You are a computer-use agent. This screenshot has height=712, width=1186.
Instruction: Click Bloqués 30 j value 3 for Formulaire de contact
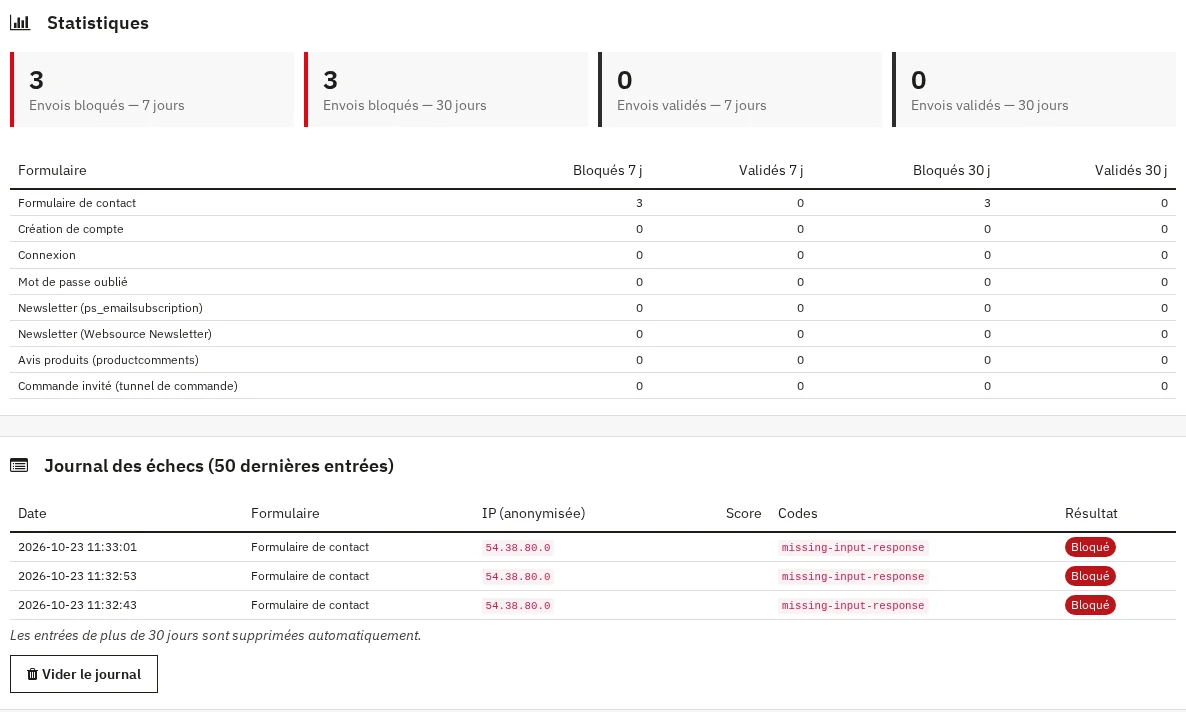(987, 203)
